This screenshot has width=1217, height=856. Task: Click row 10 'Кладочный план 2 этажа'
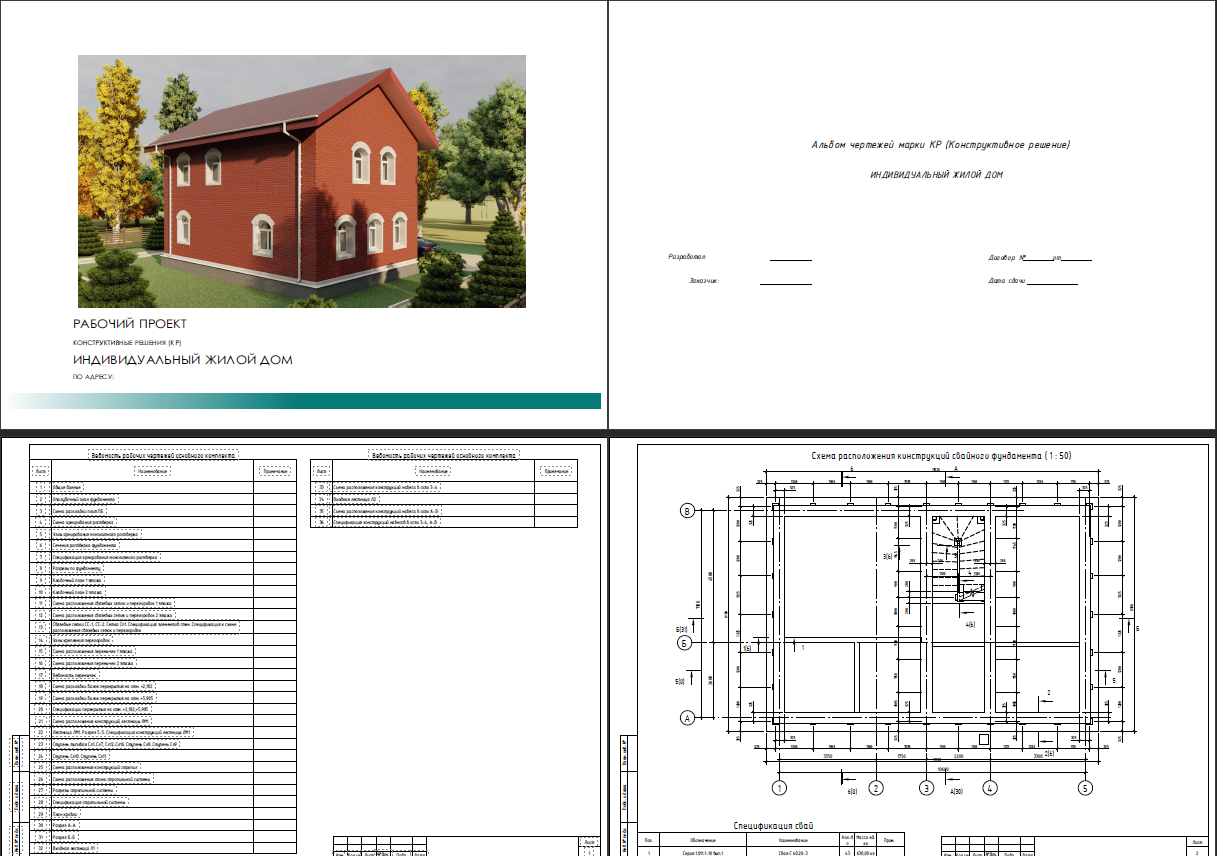164,592
